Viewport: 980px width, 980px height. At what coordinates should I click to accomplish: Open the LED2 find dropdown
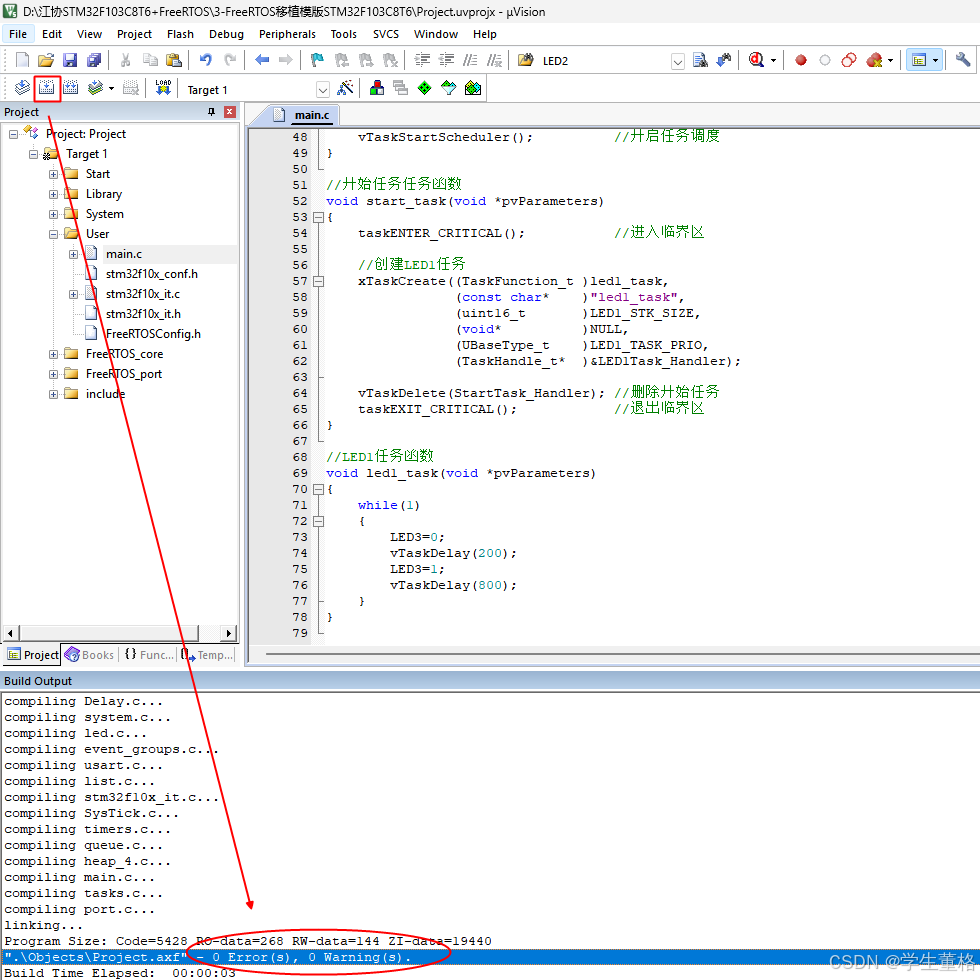tap(678, 61)
